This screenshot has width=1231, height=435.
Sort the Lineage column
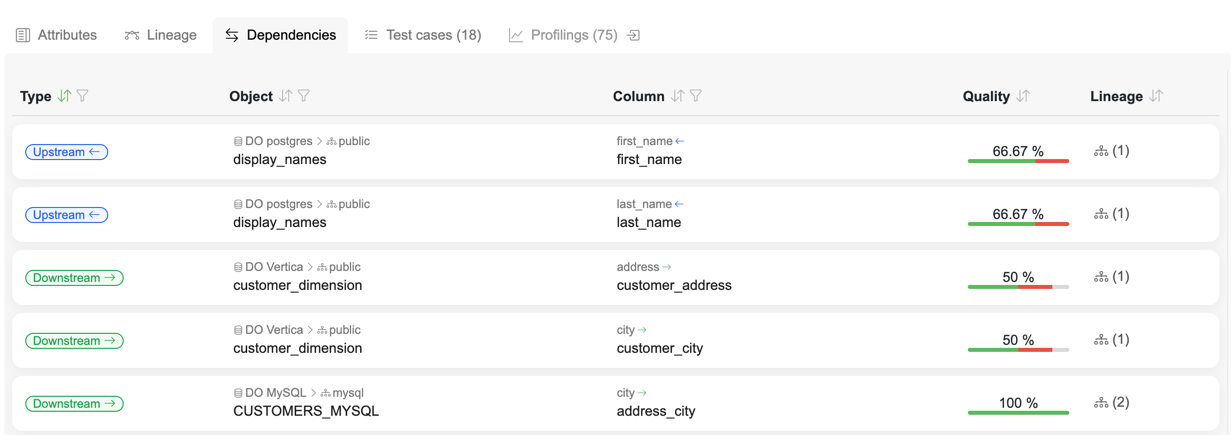pyautogui.click(x=1156, y=96)
